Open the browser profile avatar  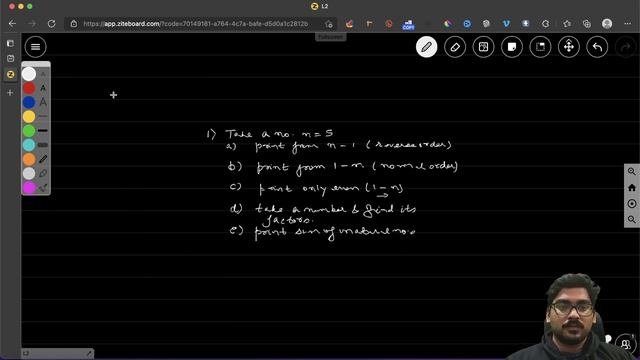(607, 24)
